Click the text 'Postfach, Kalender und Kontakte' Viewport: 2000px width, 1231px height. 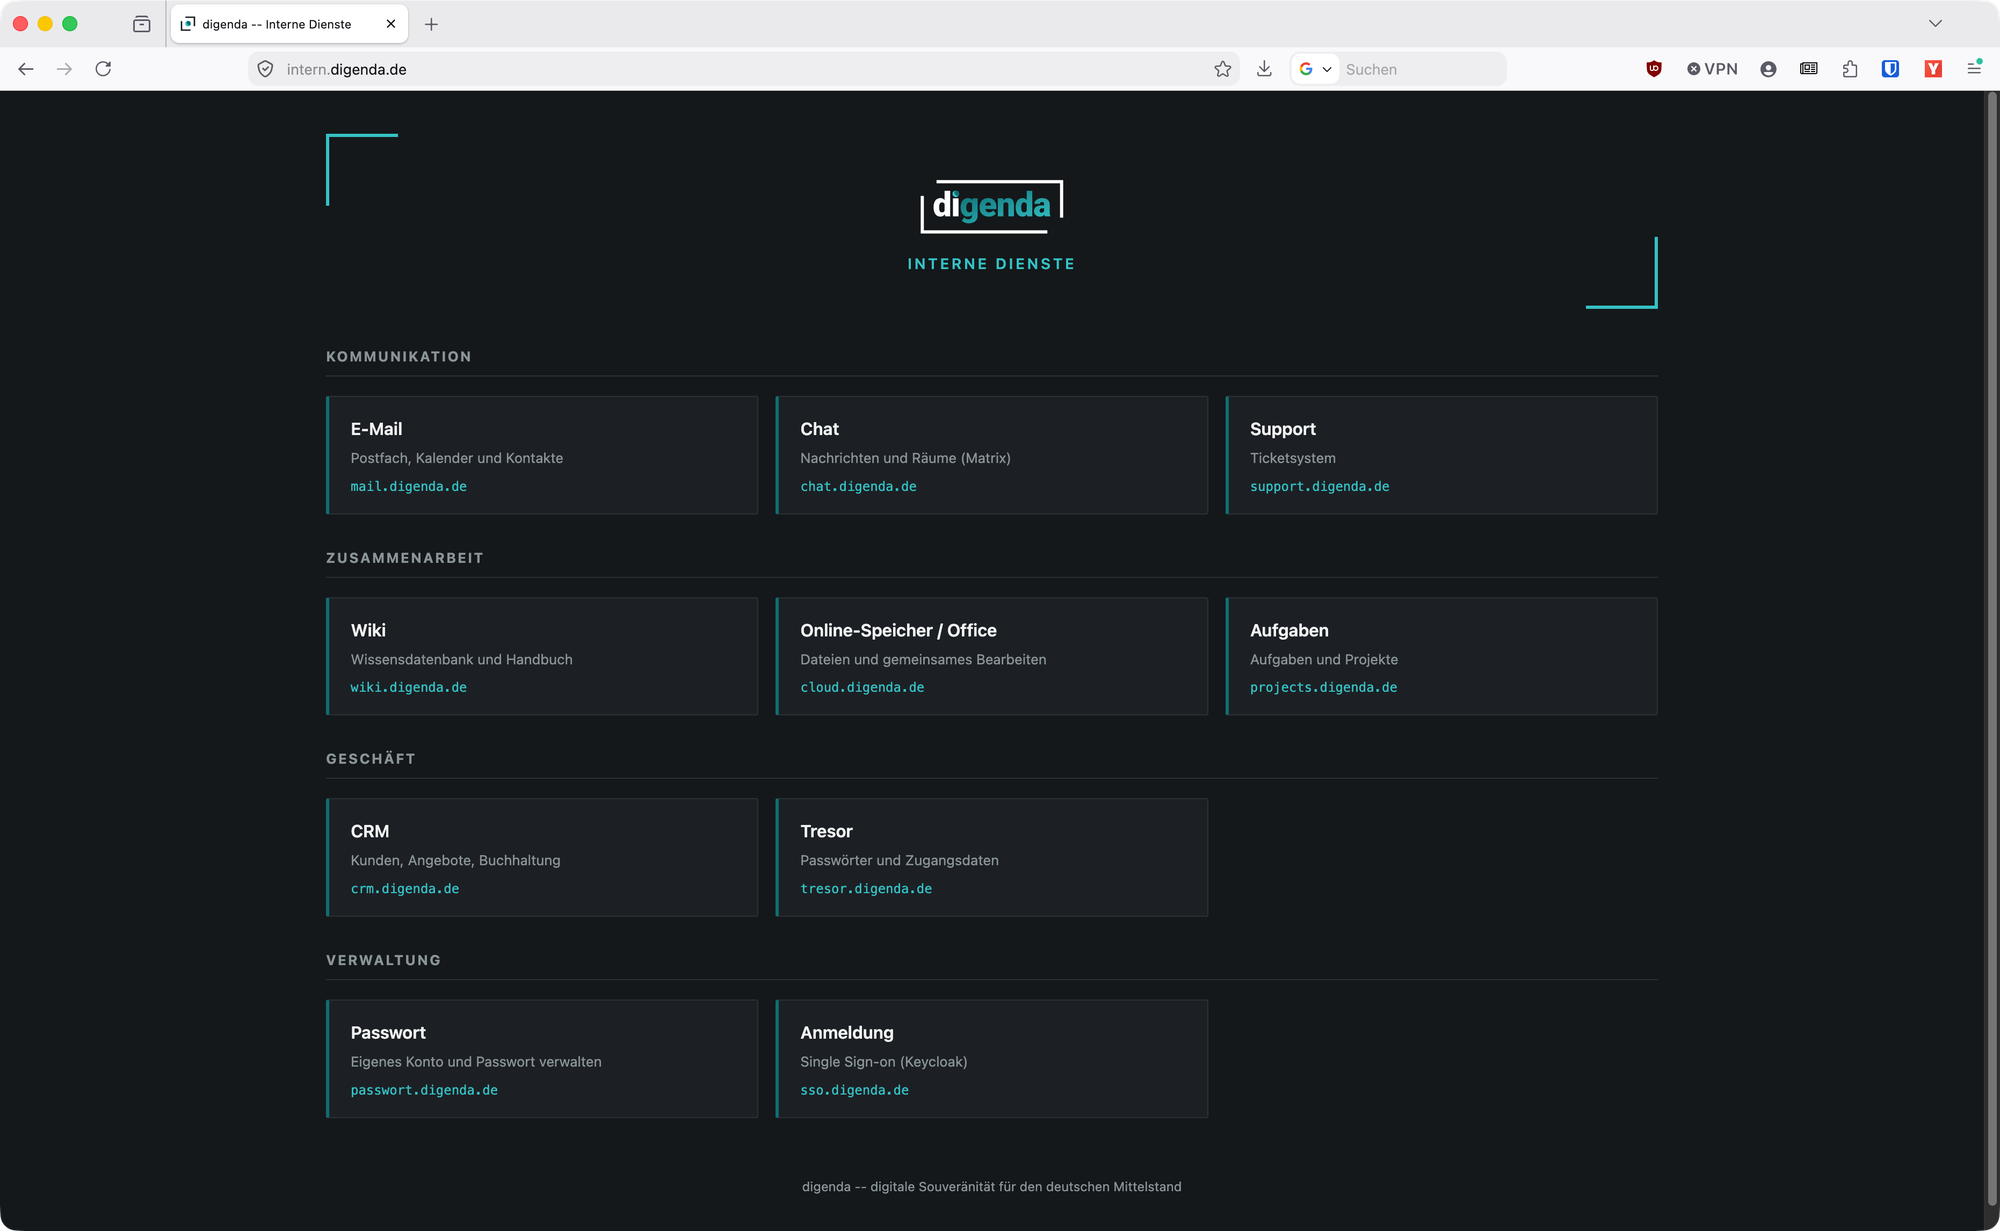457,458
